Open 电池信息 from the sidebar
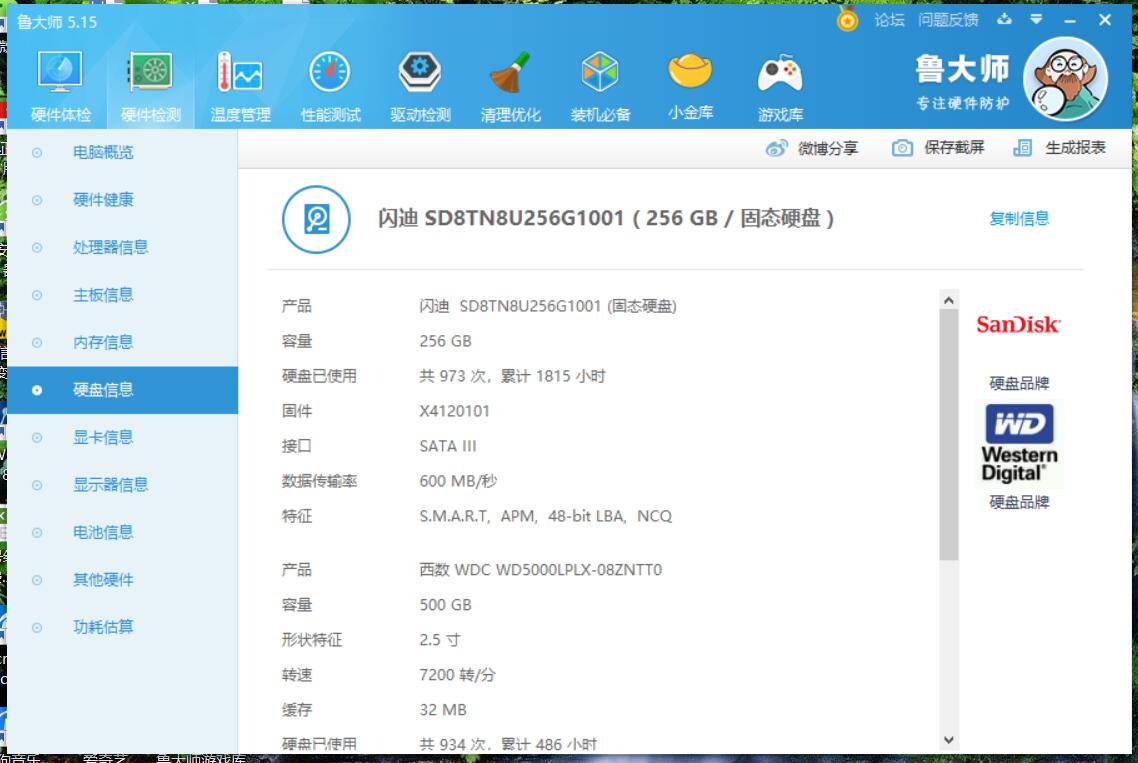This screenshot has width=1138, height=763. click(103, 532)
